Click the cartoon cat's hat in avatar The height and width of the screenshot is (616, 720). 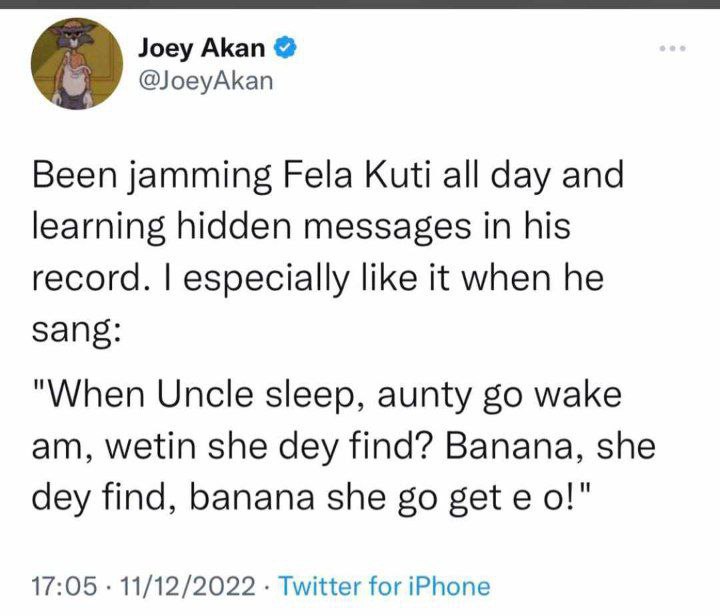coord(77,26)
